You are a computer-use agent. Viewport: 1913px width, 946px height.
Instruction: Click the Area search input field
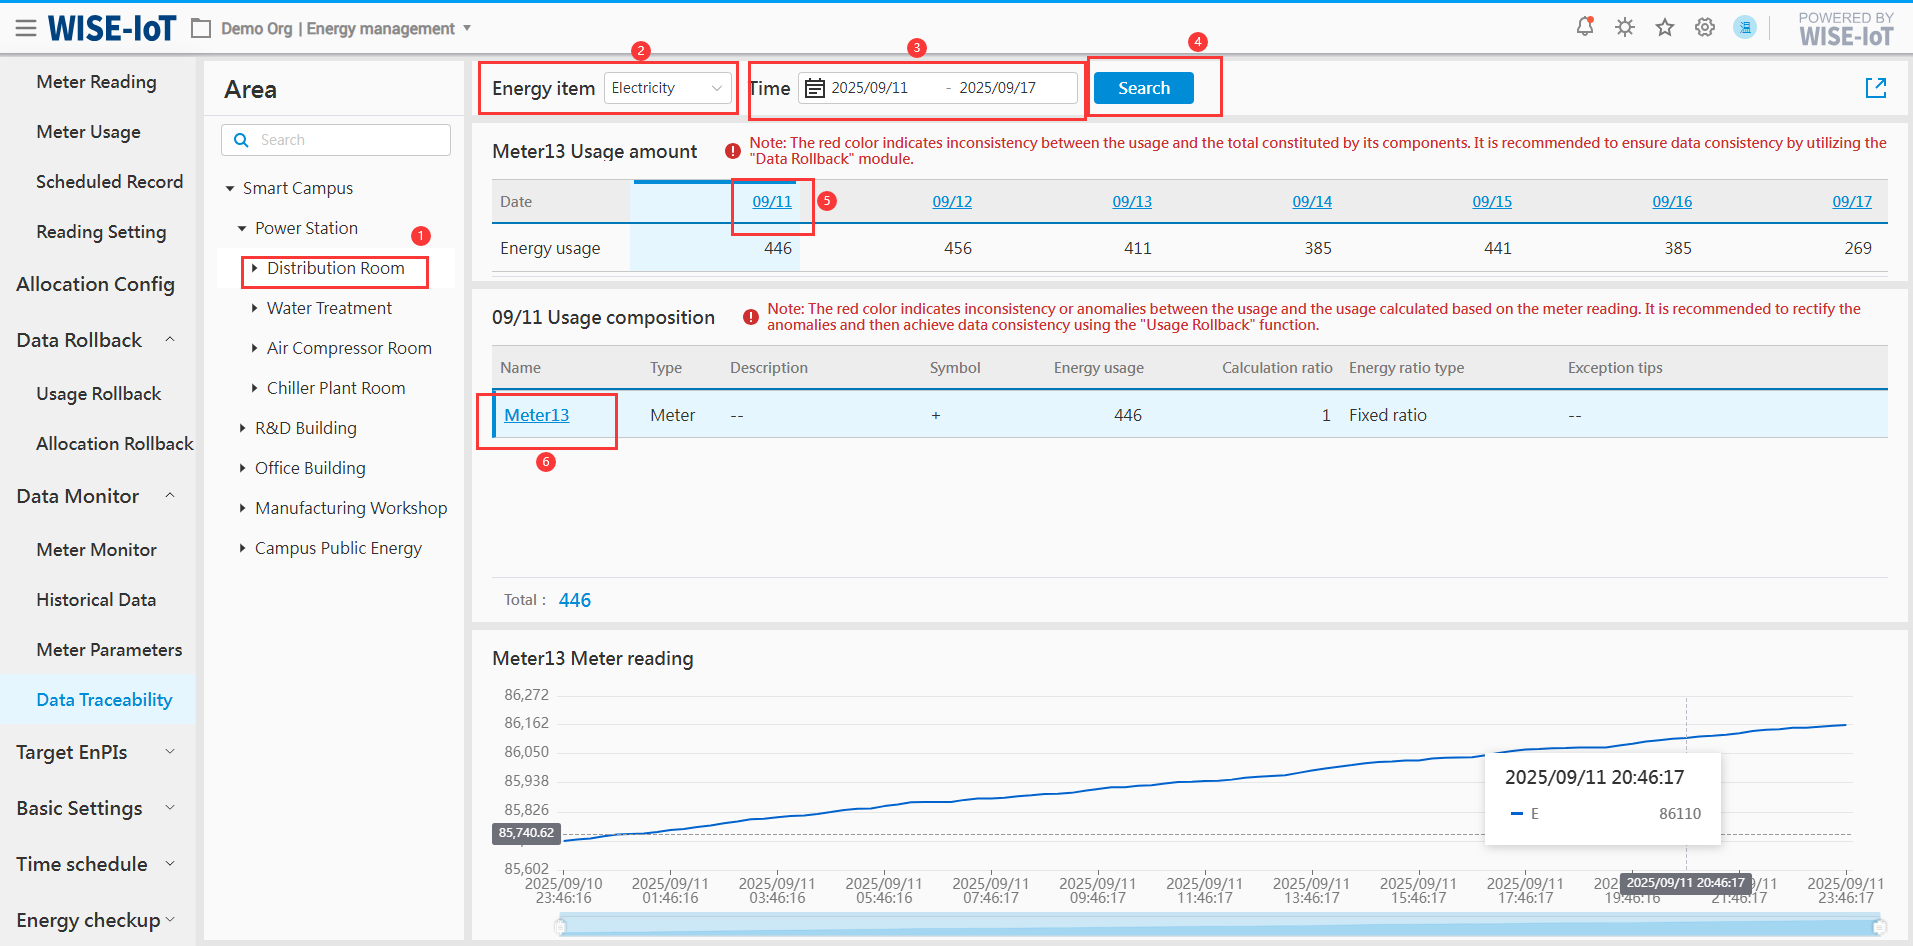click(350, 140)
